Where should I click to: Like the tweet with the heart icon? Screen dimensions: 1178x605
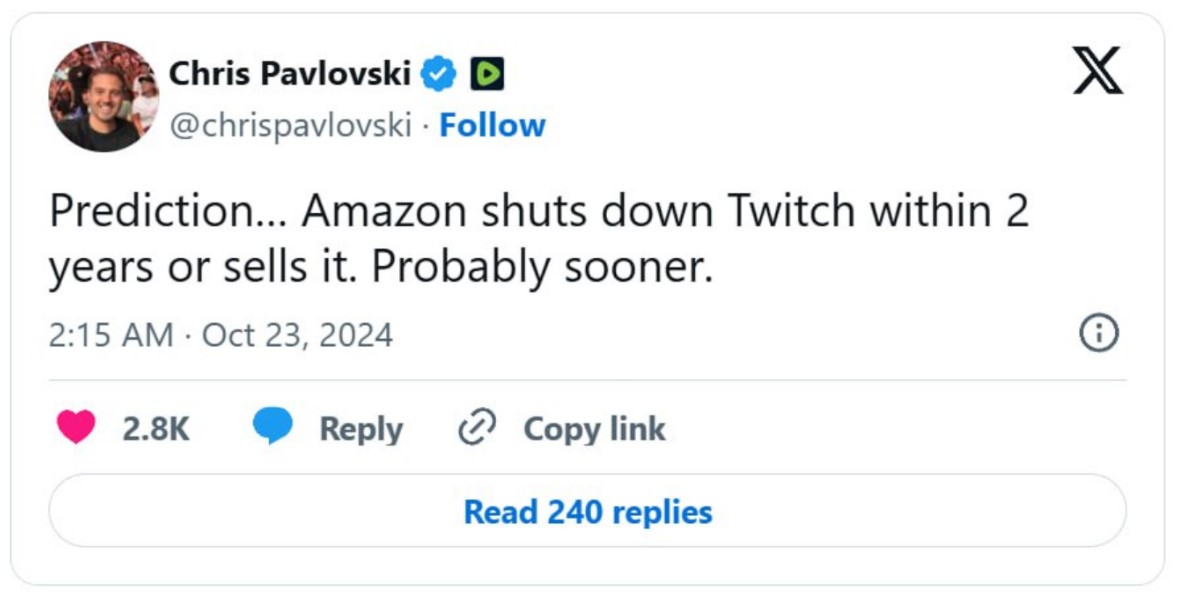[x=75, y=428]
